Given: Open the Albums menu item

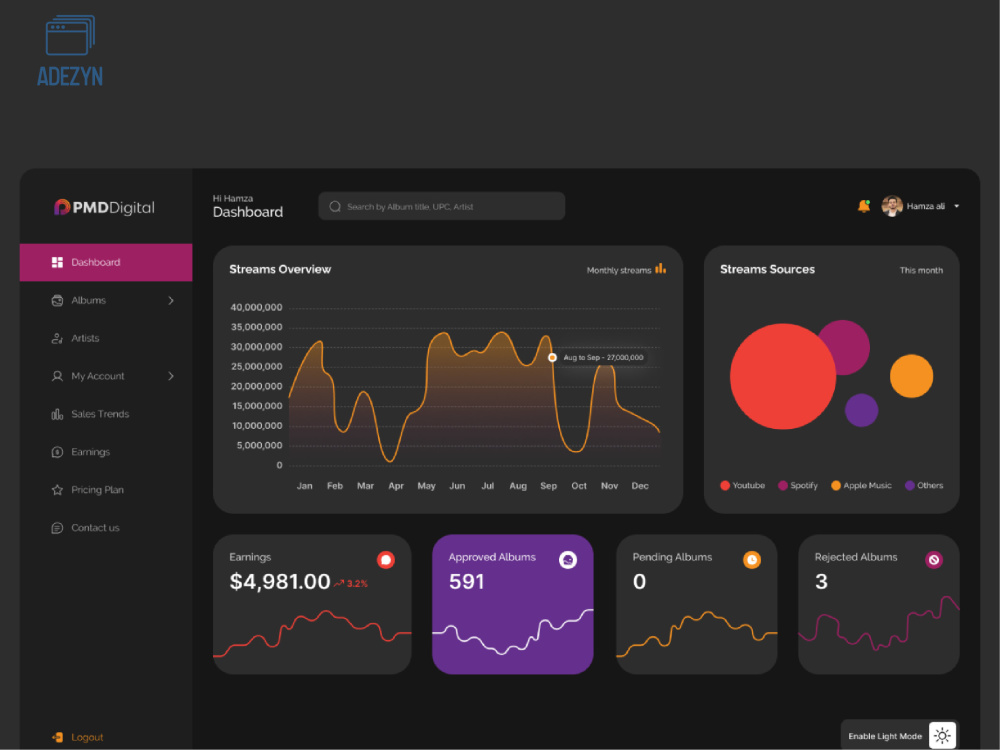Looking at the screenshot, I should tap(106, 300).
